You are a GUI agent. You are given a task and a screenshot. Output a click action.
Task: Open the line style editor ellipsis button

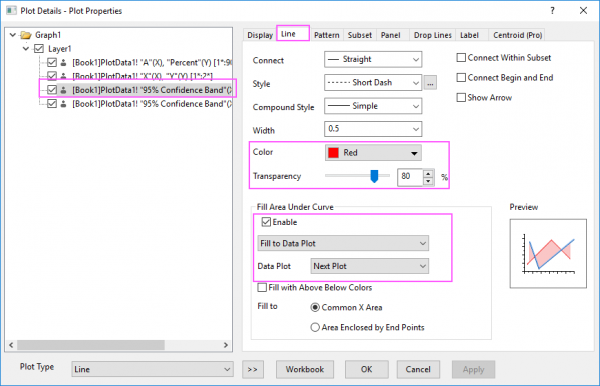point(430,83)
